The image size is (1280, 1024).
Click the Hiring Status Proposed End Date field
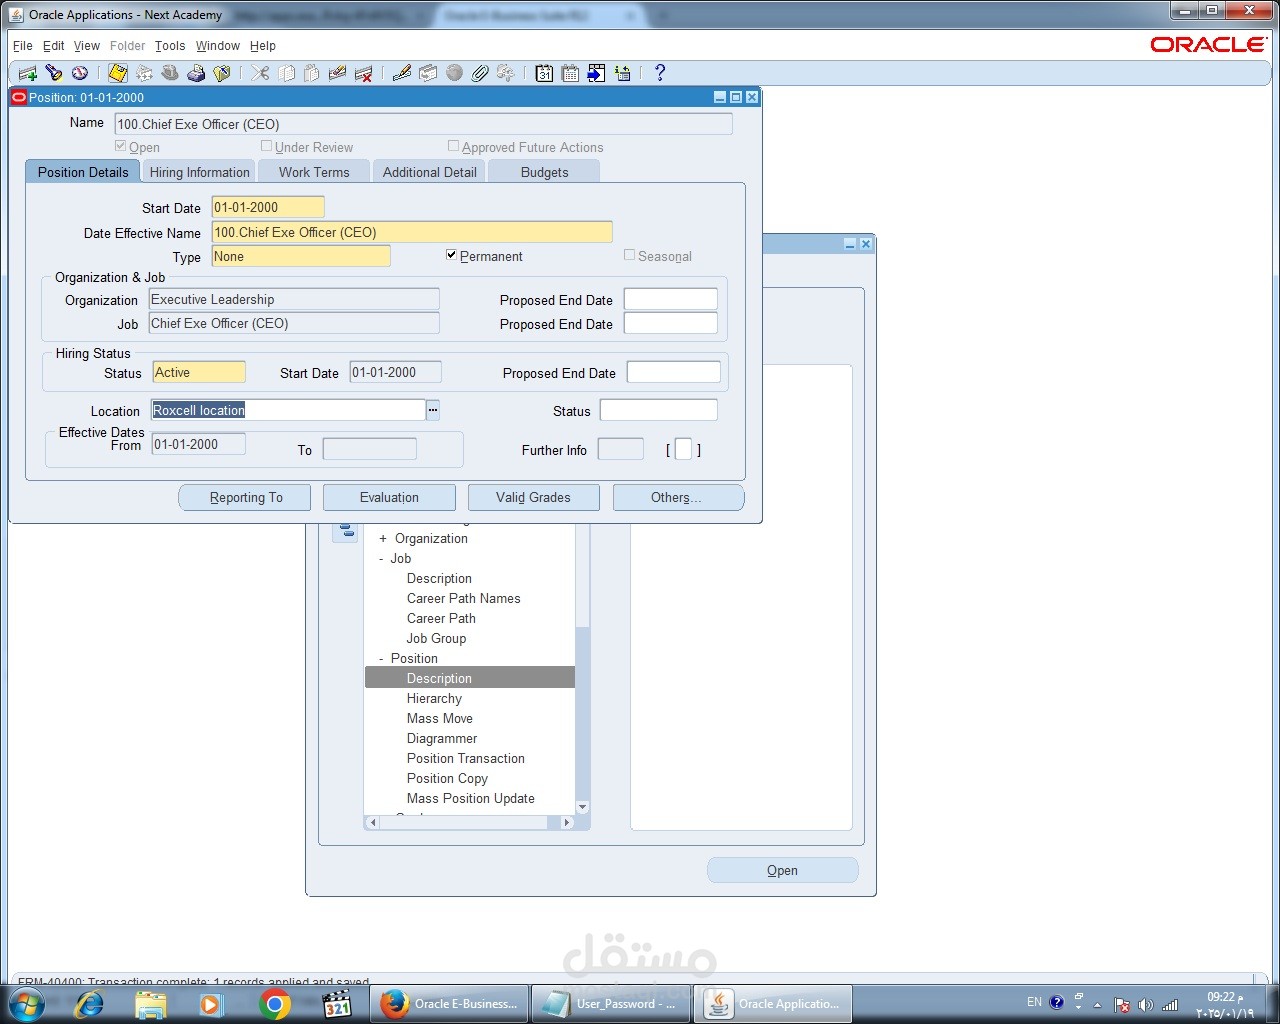673,372
